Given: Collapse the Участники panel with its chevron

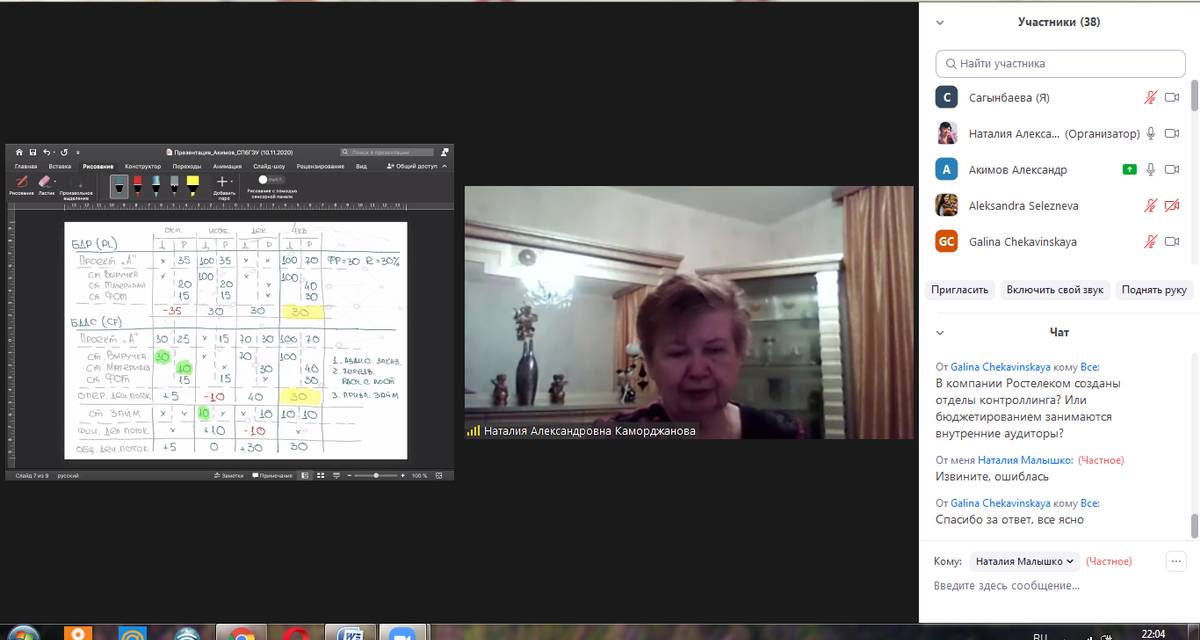Looking at the screenshot, I should pos(939,22).
